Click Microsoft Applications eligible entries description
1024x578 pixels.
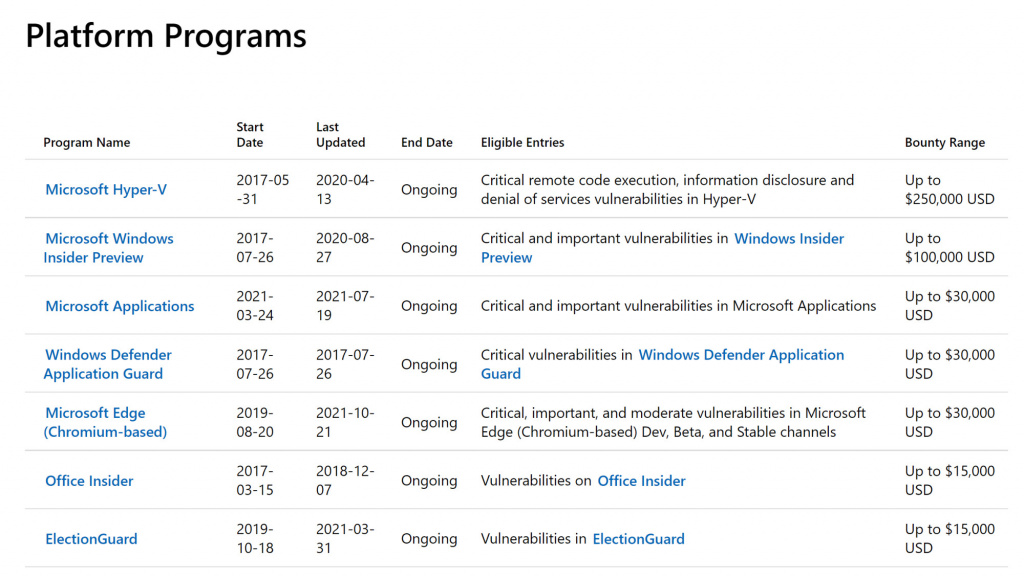679,306
